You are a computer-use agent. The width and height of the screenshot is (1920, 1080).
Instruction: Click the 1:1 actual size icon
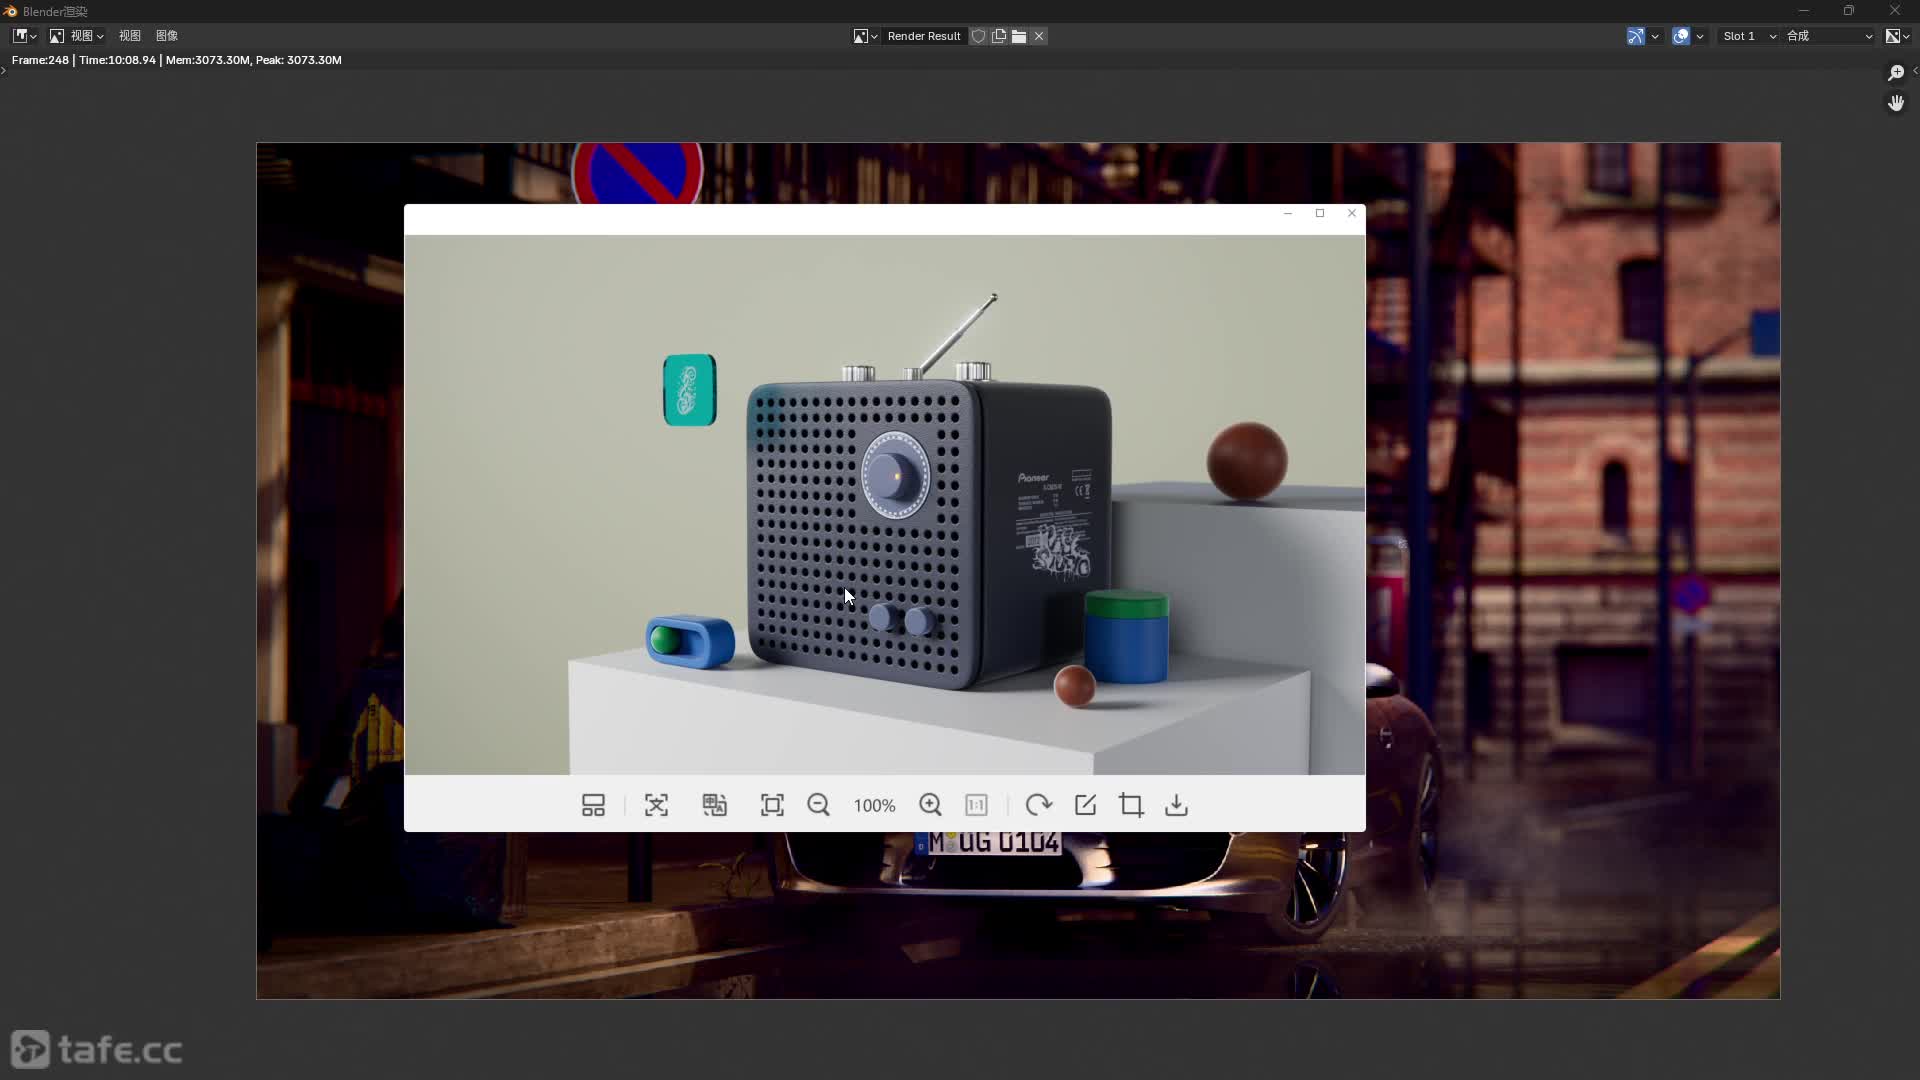tap(976, 805)
